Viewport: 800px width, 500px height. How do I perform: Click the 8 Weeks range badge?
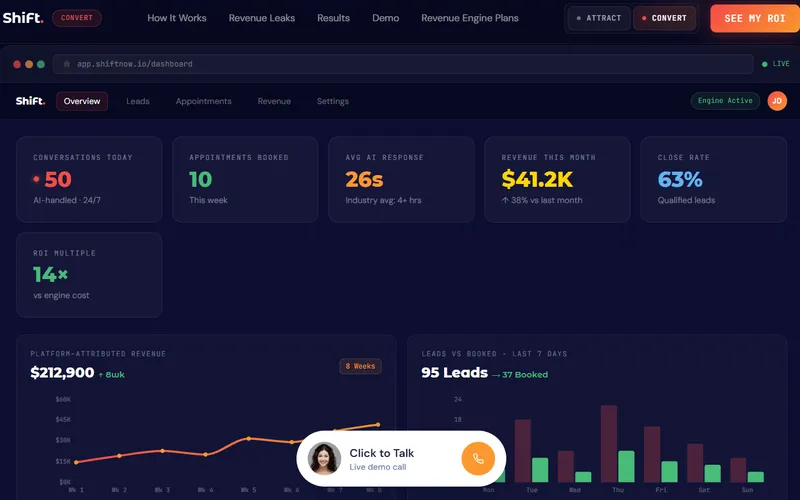(x=360, y=366)
